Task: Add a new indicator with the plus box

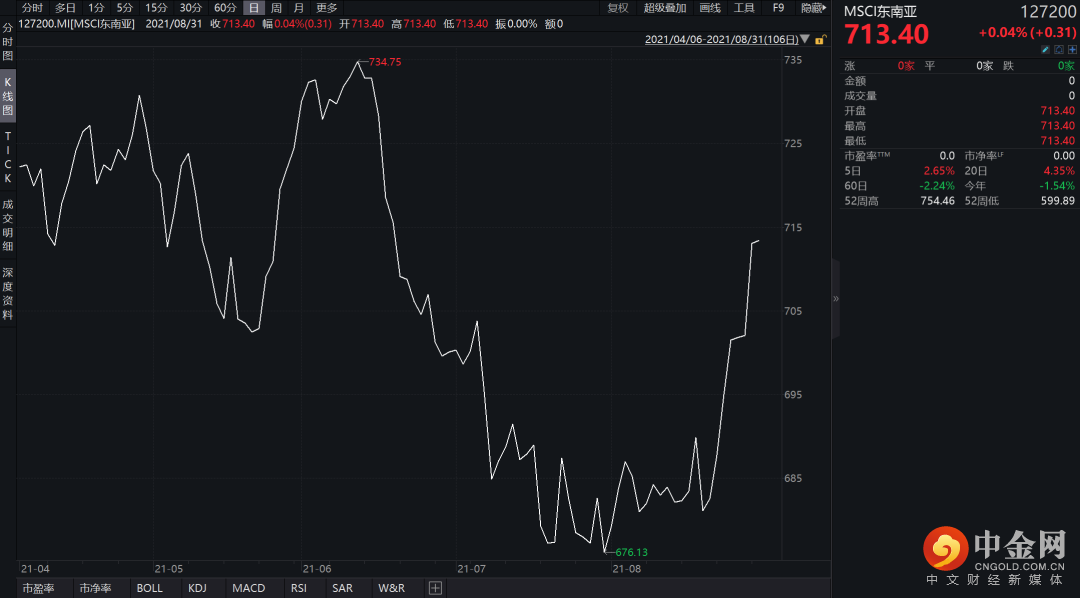Action: coord(435,588)
